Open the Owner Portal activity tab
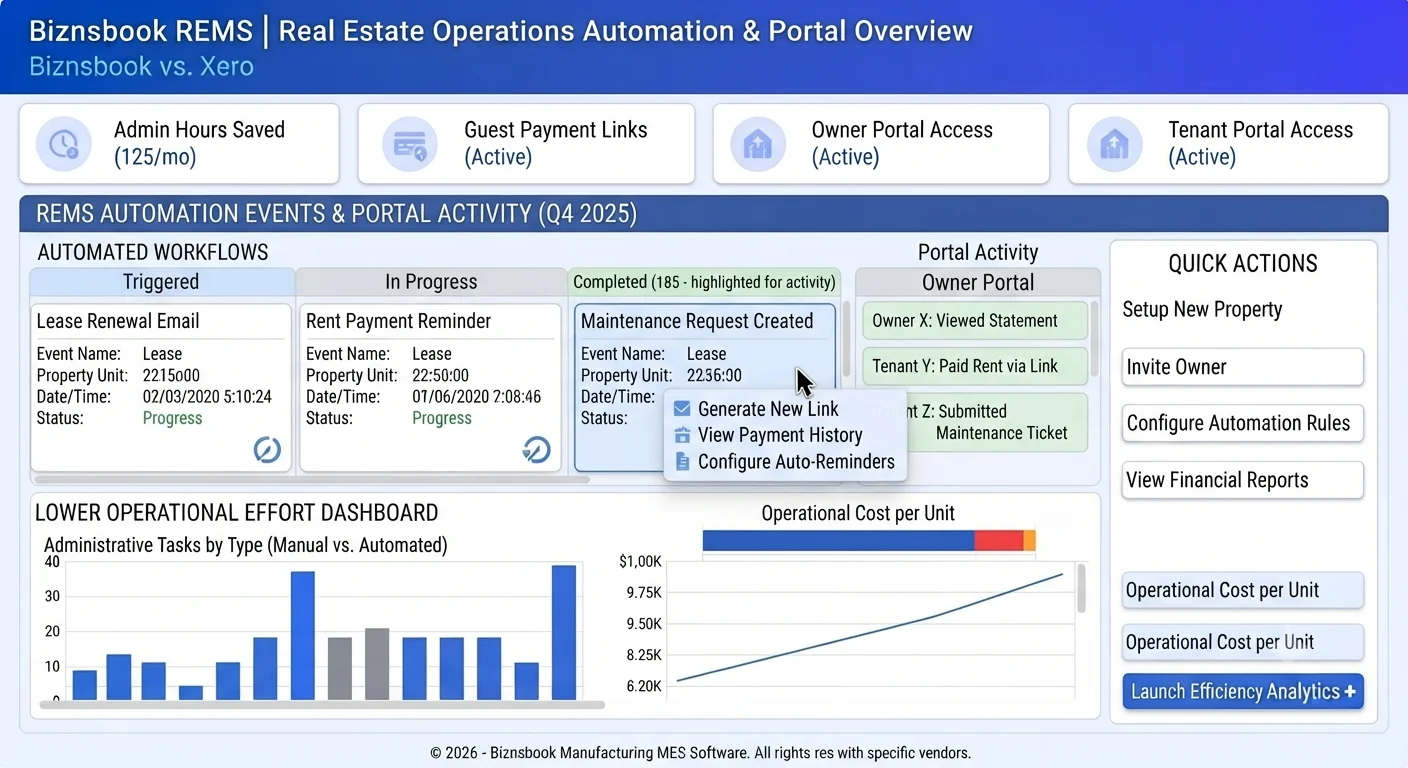 [x=978, y=282]
